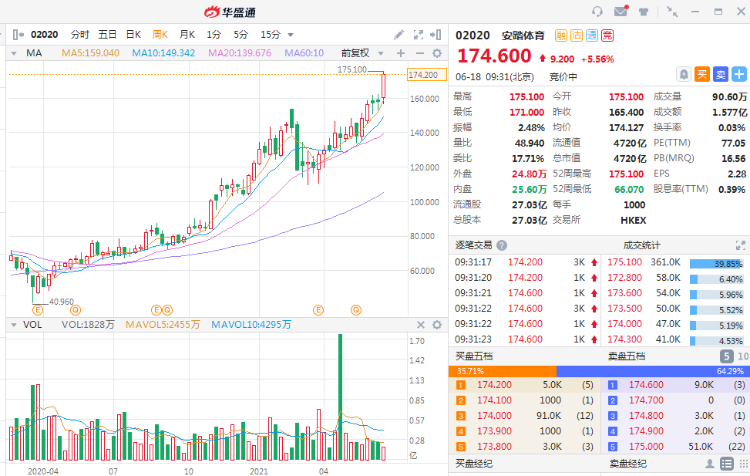The image size is (750, 476).
Task: Open the messages envelope icon
Action: click(x=621, y=11)
